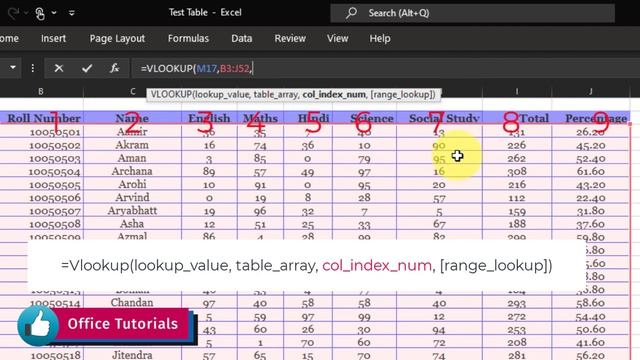The width and height of the screenshot is (640, 360).
Task: Switch to the Formulas tab
Action: (x=188, y=38)
